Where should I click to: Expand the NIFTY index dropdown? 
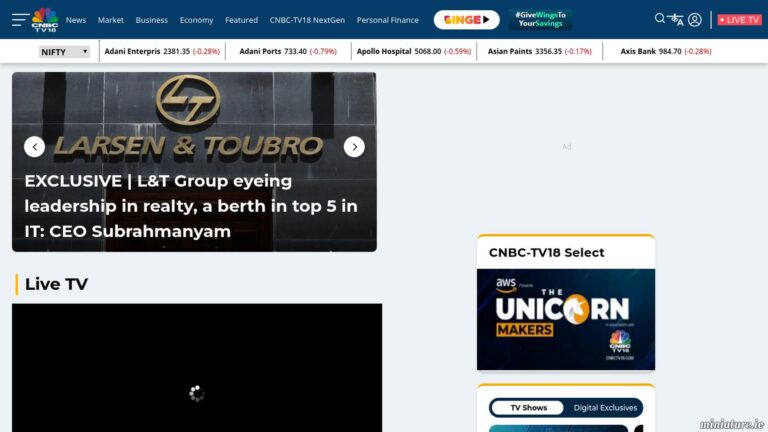click(x=64, y=51)
